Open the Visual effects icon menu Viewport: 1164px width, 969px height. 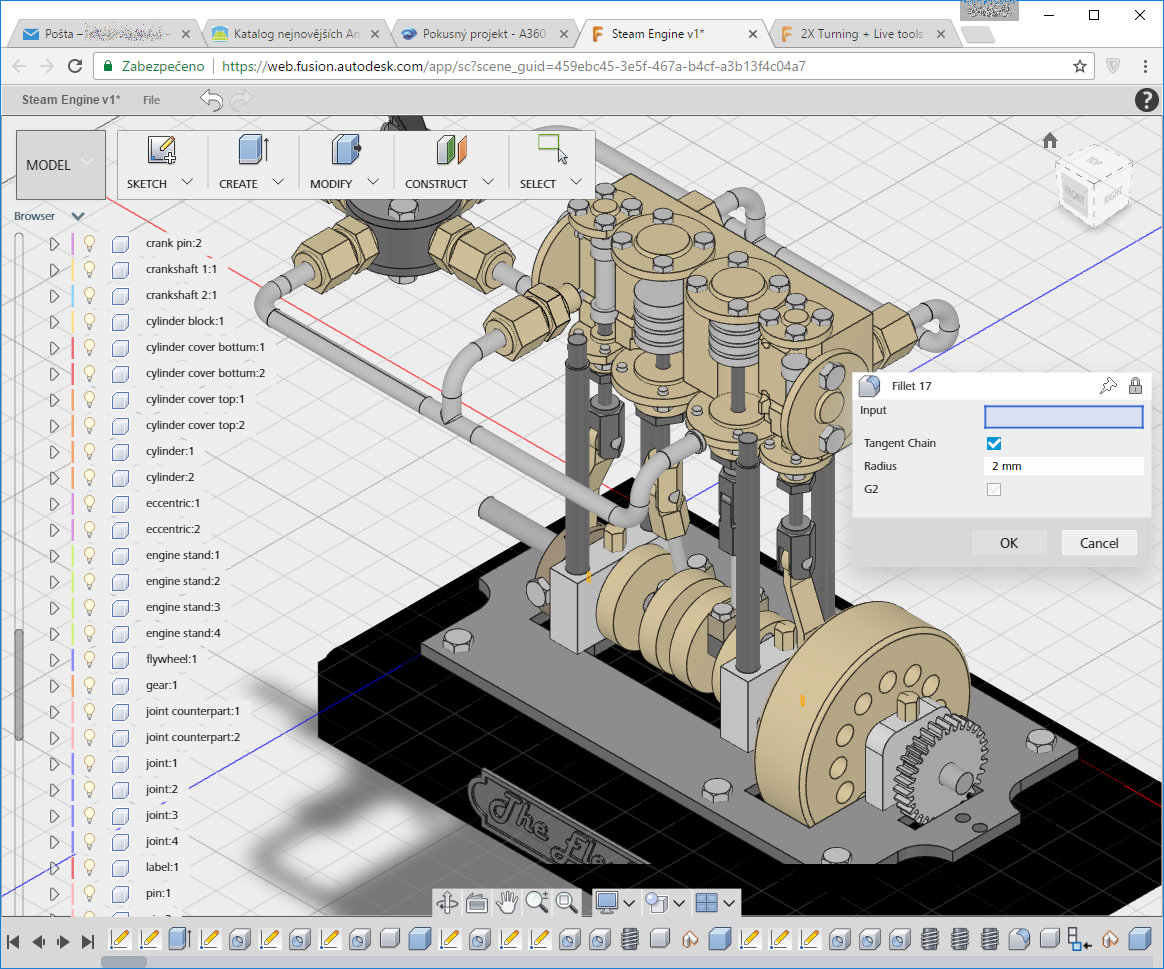click(x=656, y=902)
